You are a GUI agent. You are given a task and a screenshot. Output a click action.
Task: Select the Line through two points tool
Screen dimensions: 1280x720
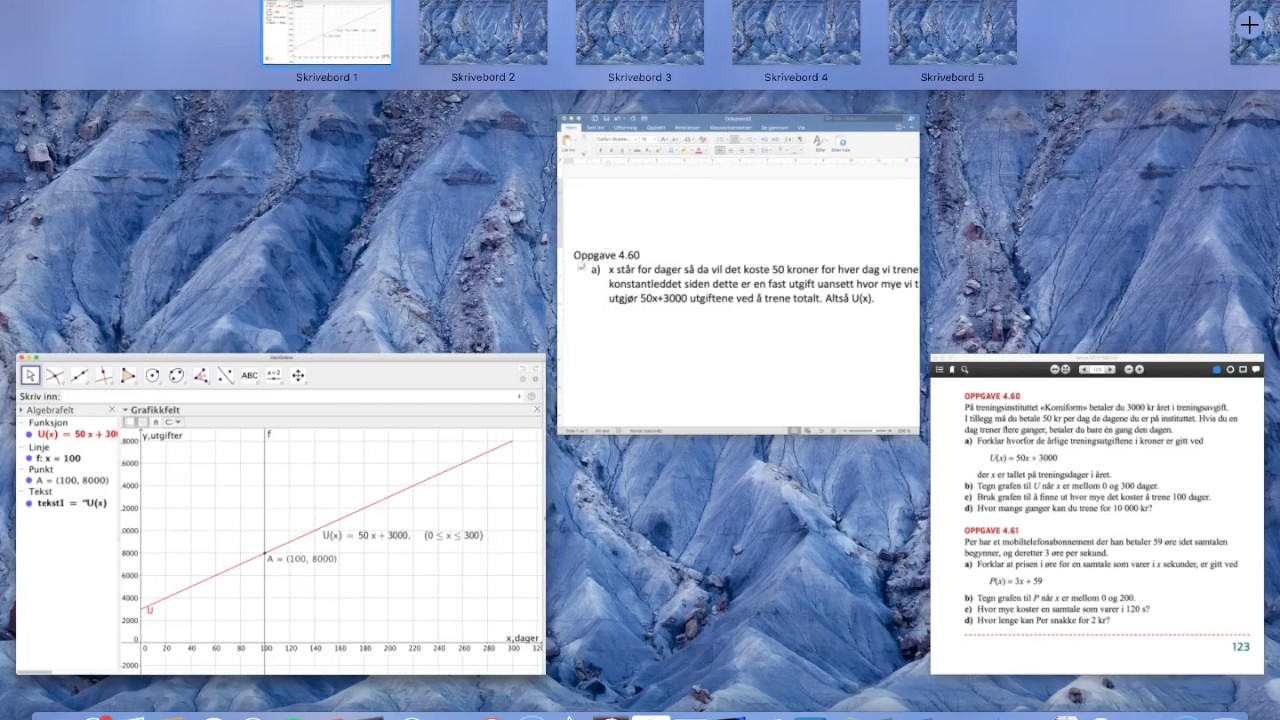click(79, 376)
